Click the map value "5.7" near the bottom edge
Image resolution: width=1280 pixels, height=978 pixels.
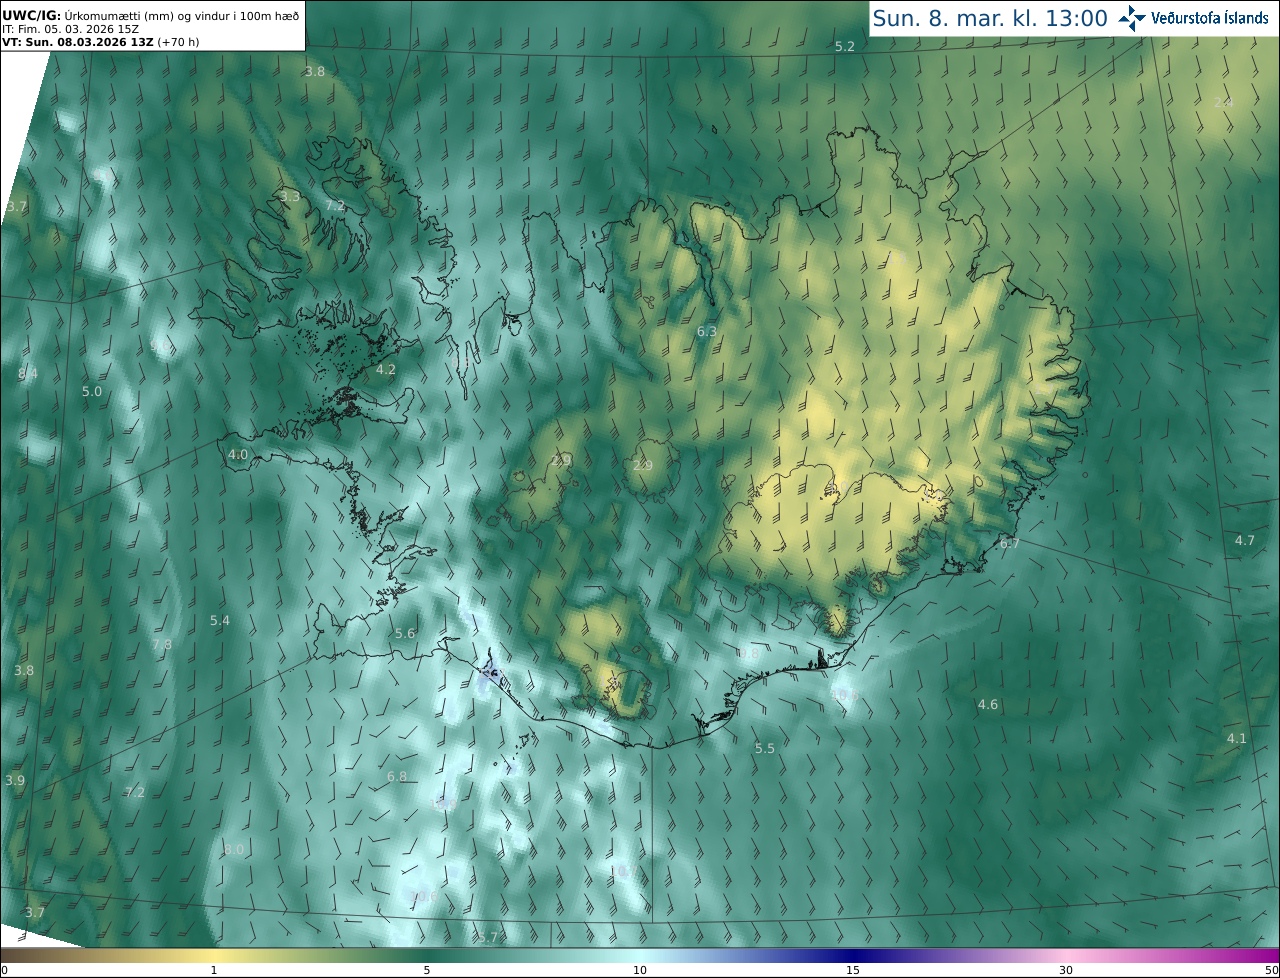(487, 937)
